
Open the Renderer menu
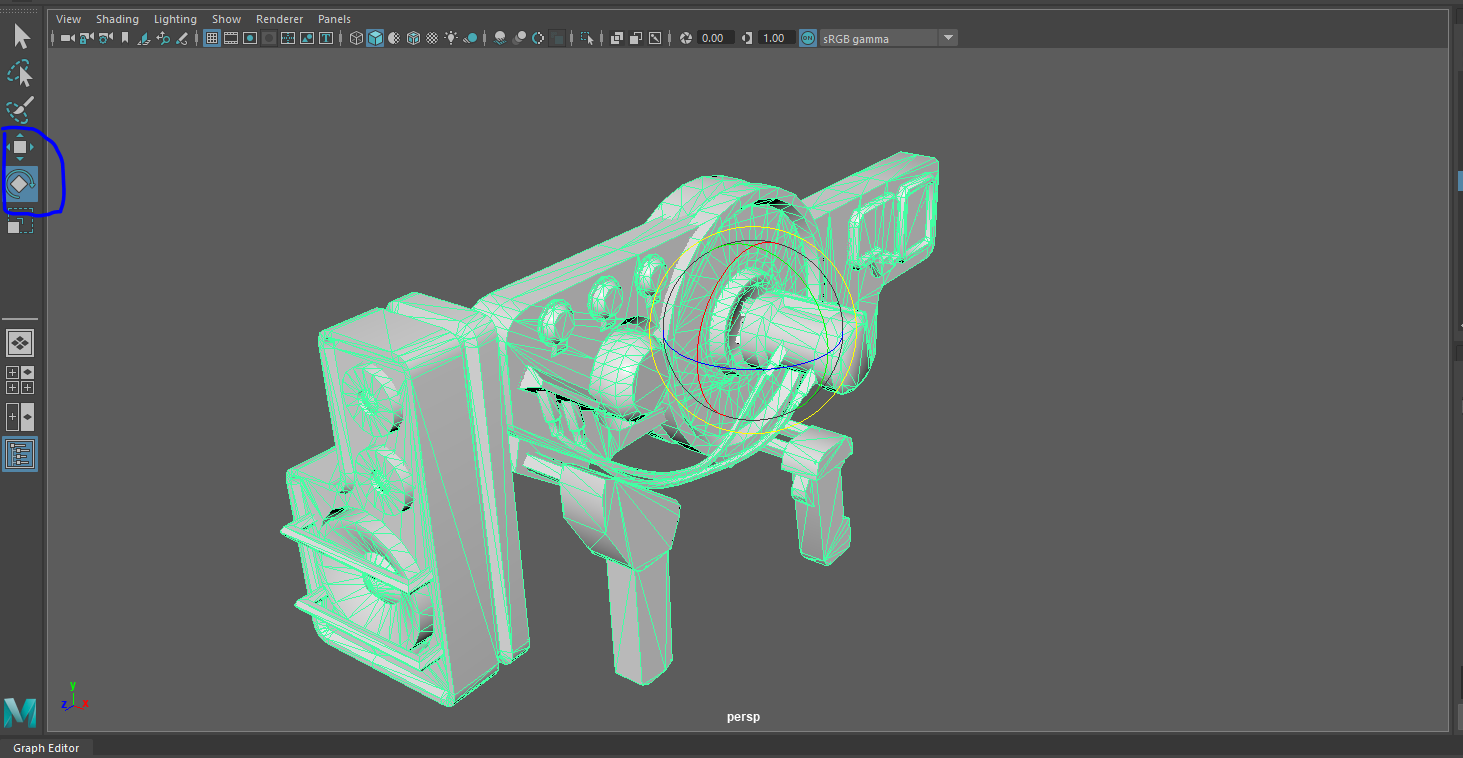click(279, 19)
